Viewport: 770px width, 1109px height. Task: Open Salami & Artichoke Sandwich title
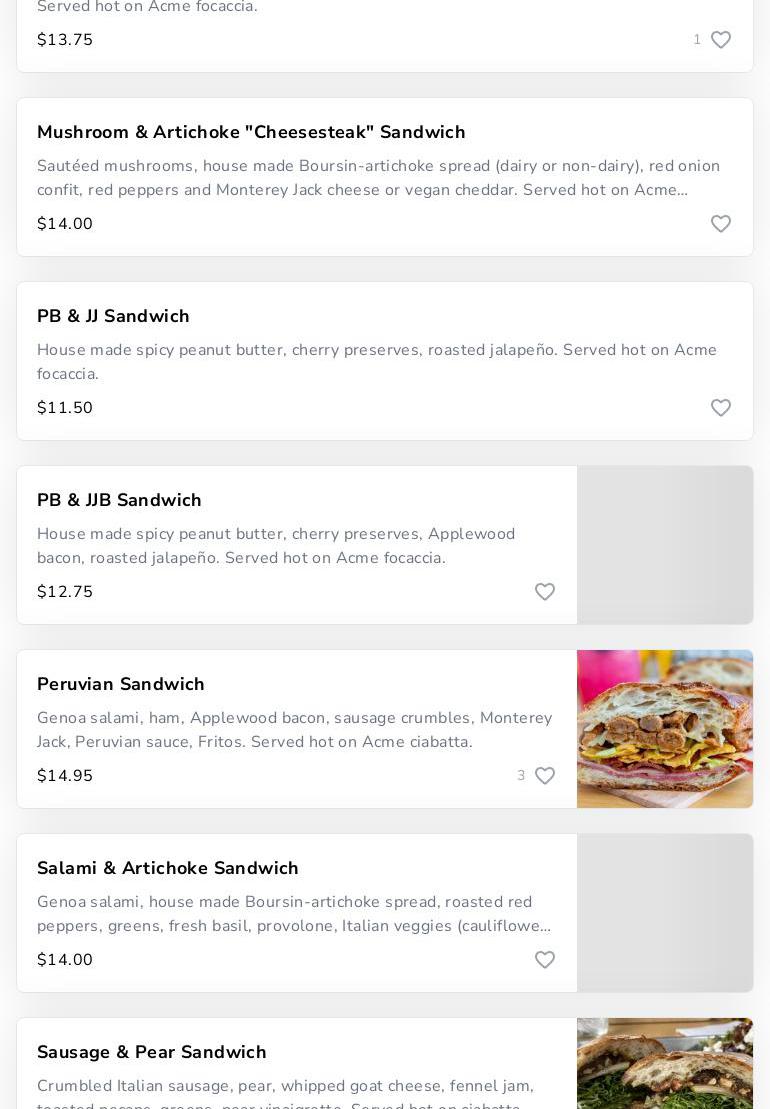pos(168,868)
